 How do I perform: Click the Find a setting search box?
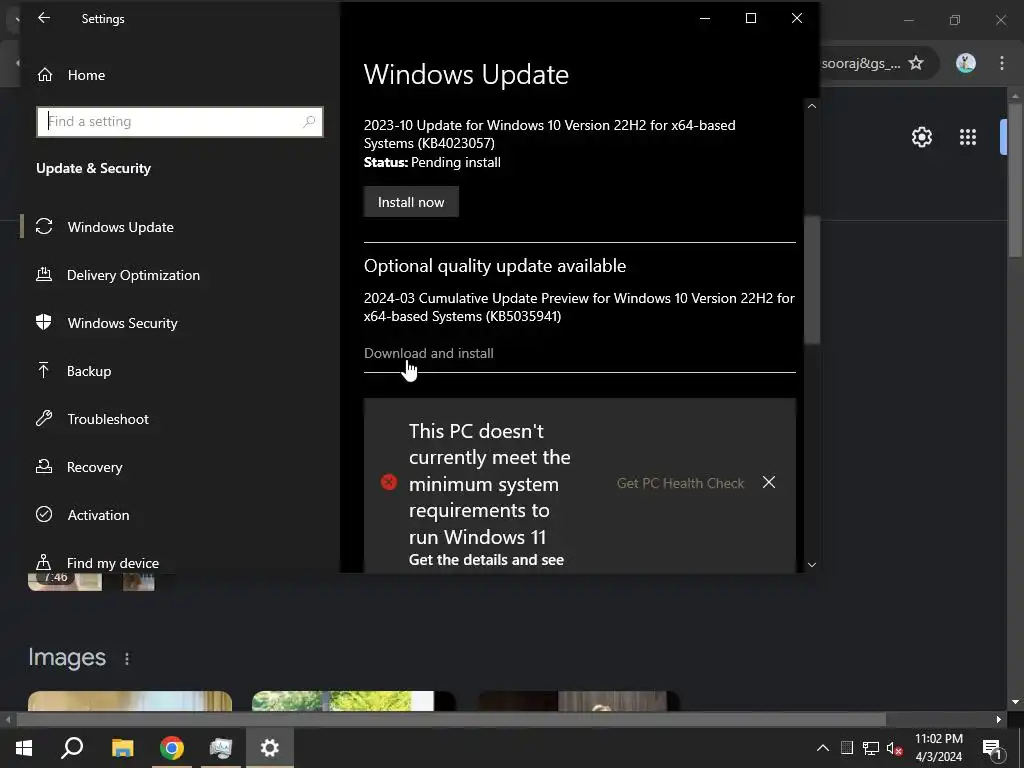180,121
